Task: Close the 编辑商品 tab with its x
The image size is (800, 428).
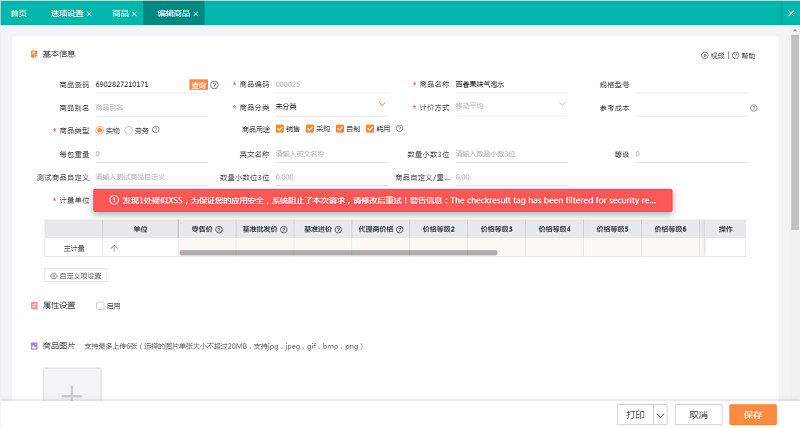Action: [196, 14]
